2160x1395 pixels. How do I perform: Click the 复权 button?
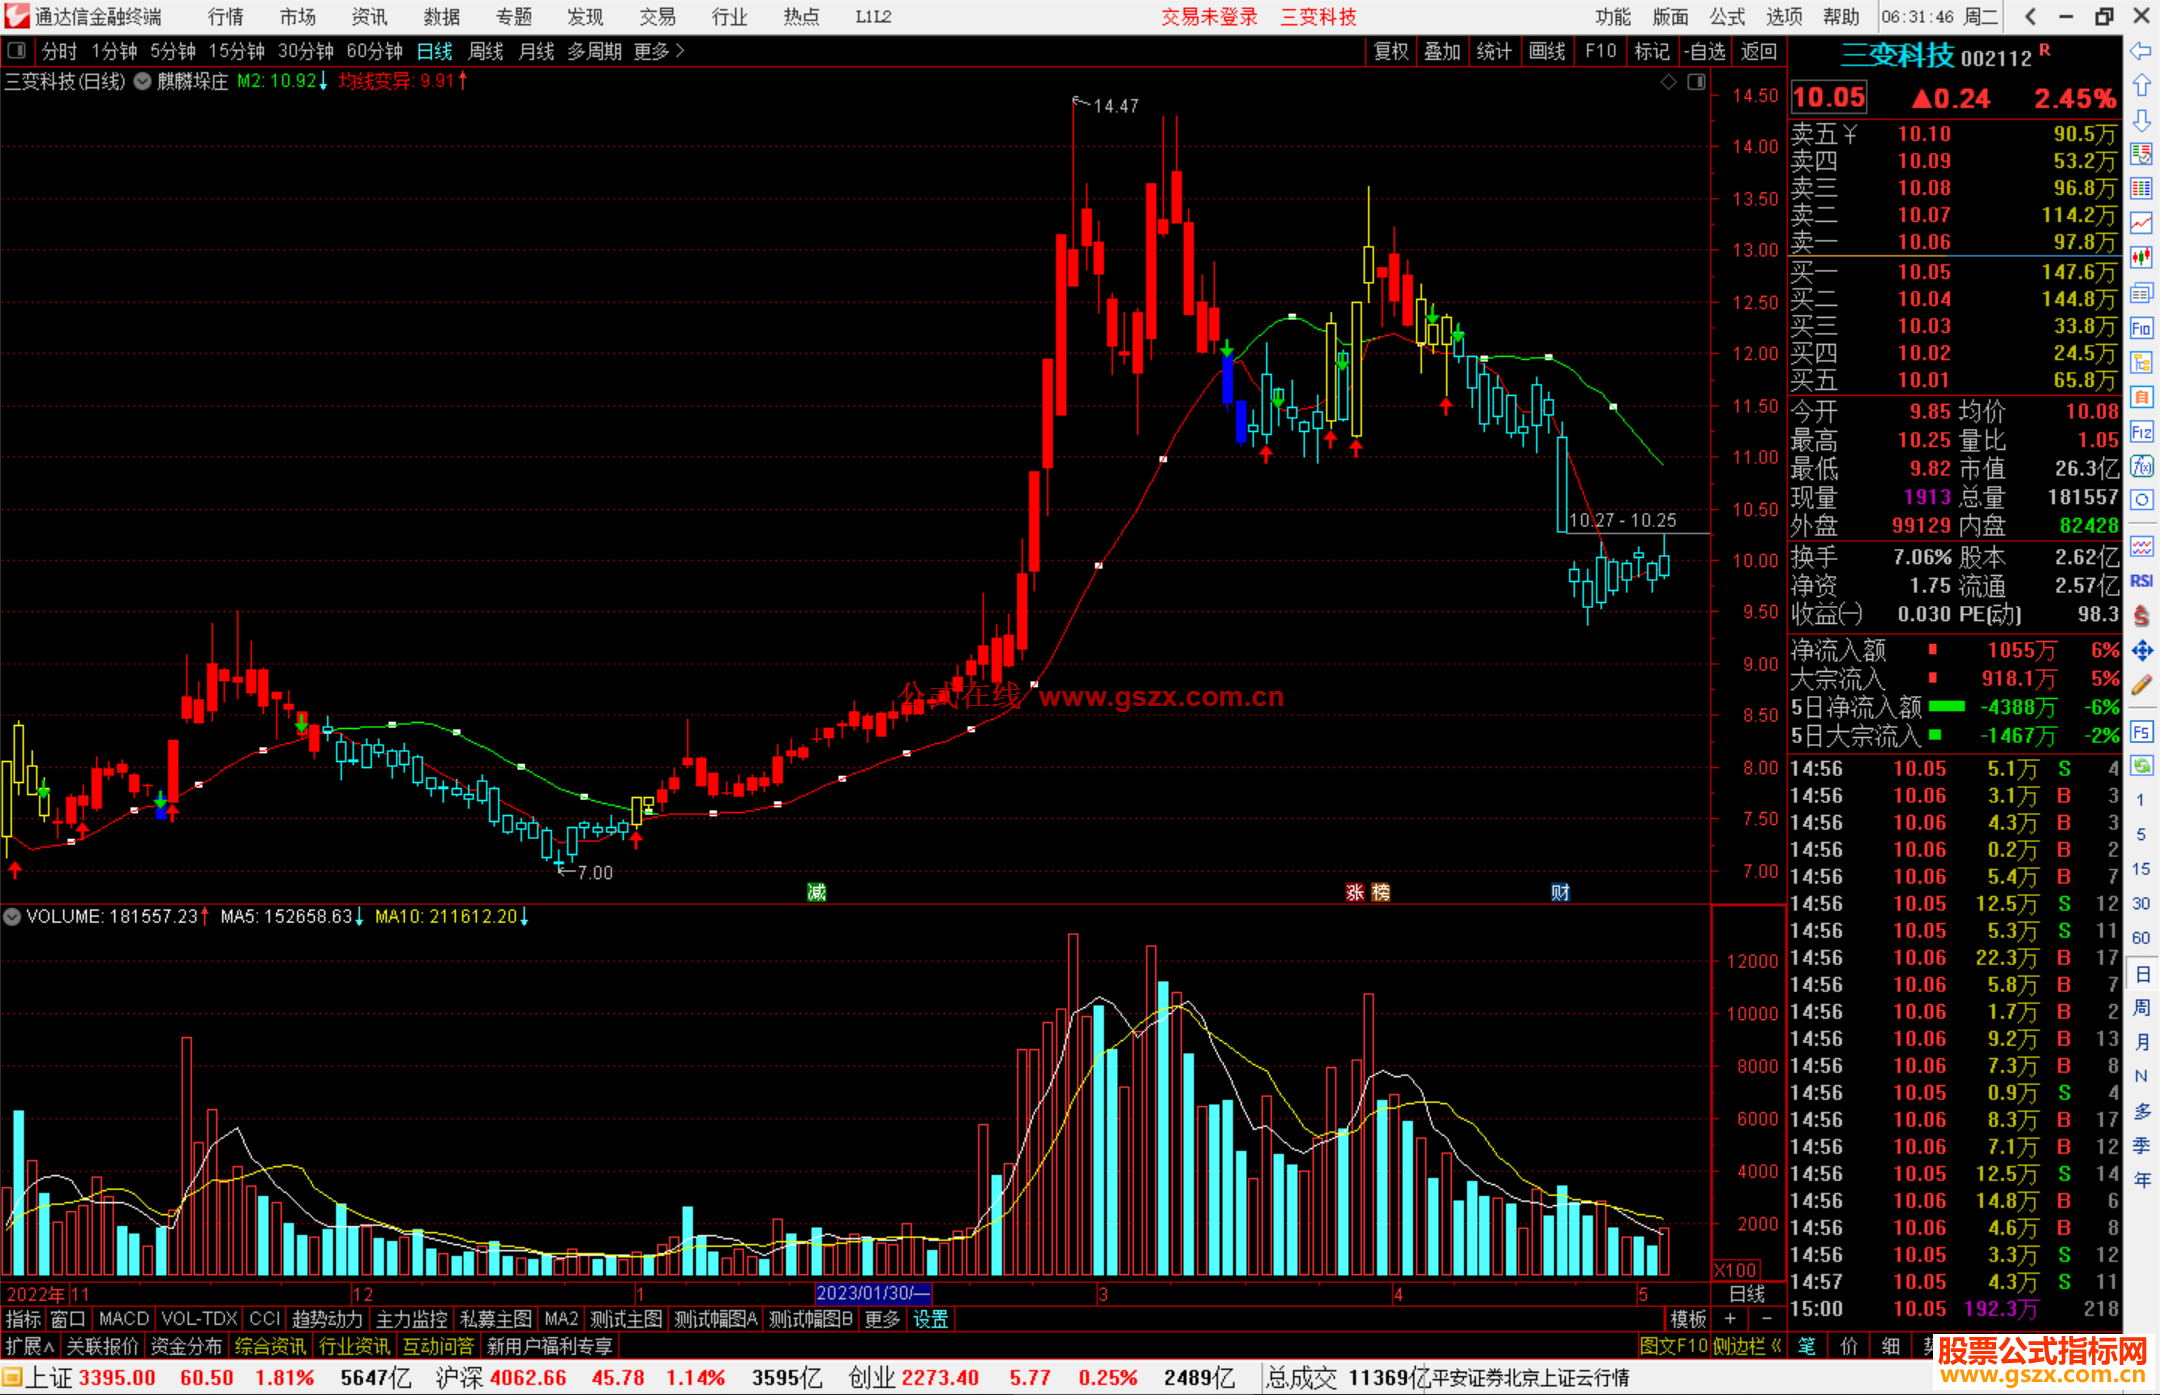1390,51
